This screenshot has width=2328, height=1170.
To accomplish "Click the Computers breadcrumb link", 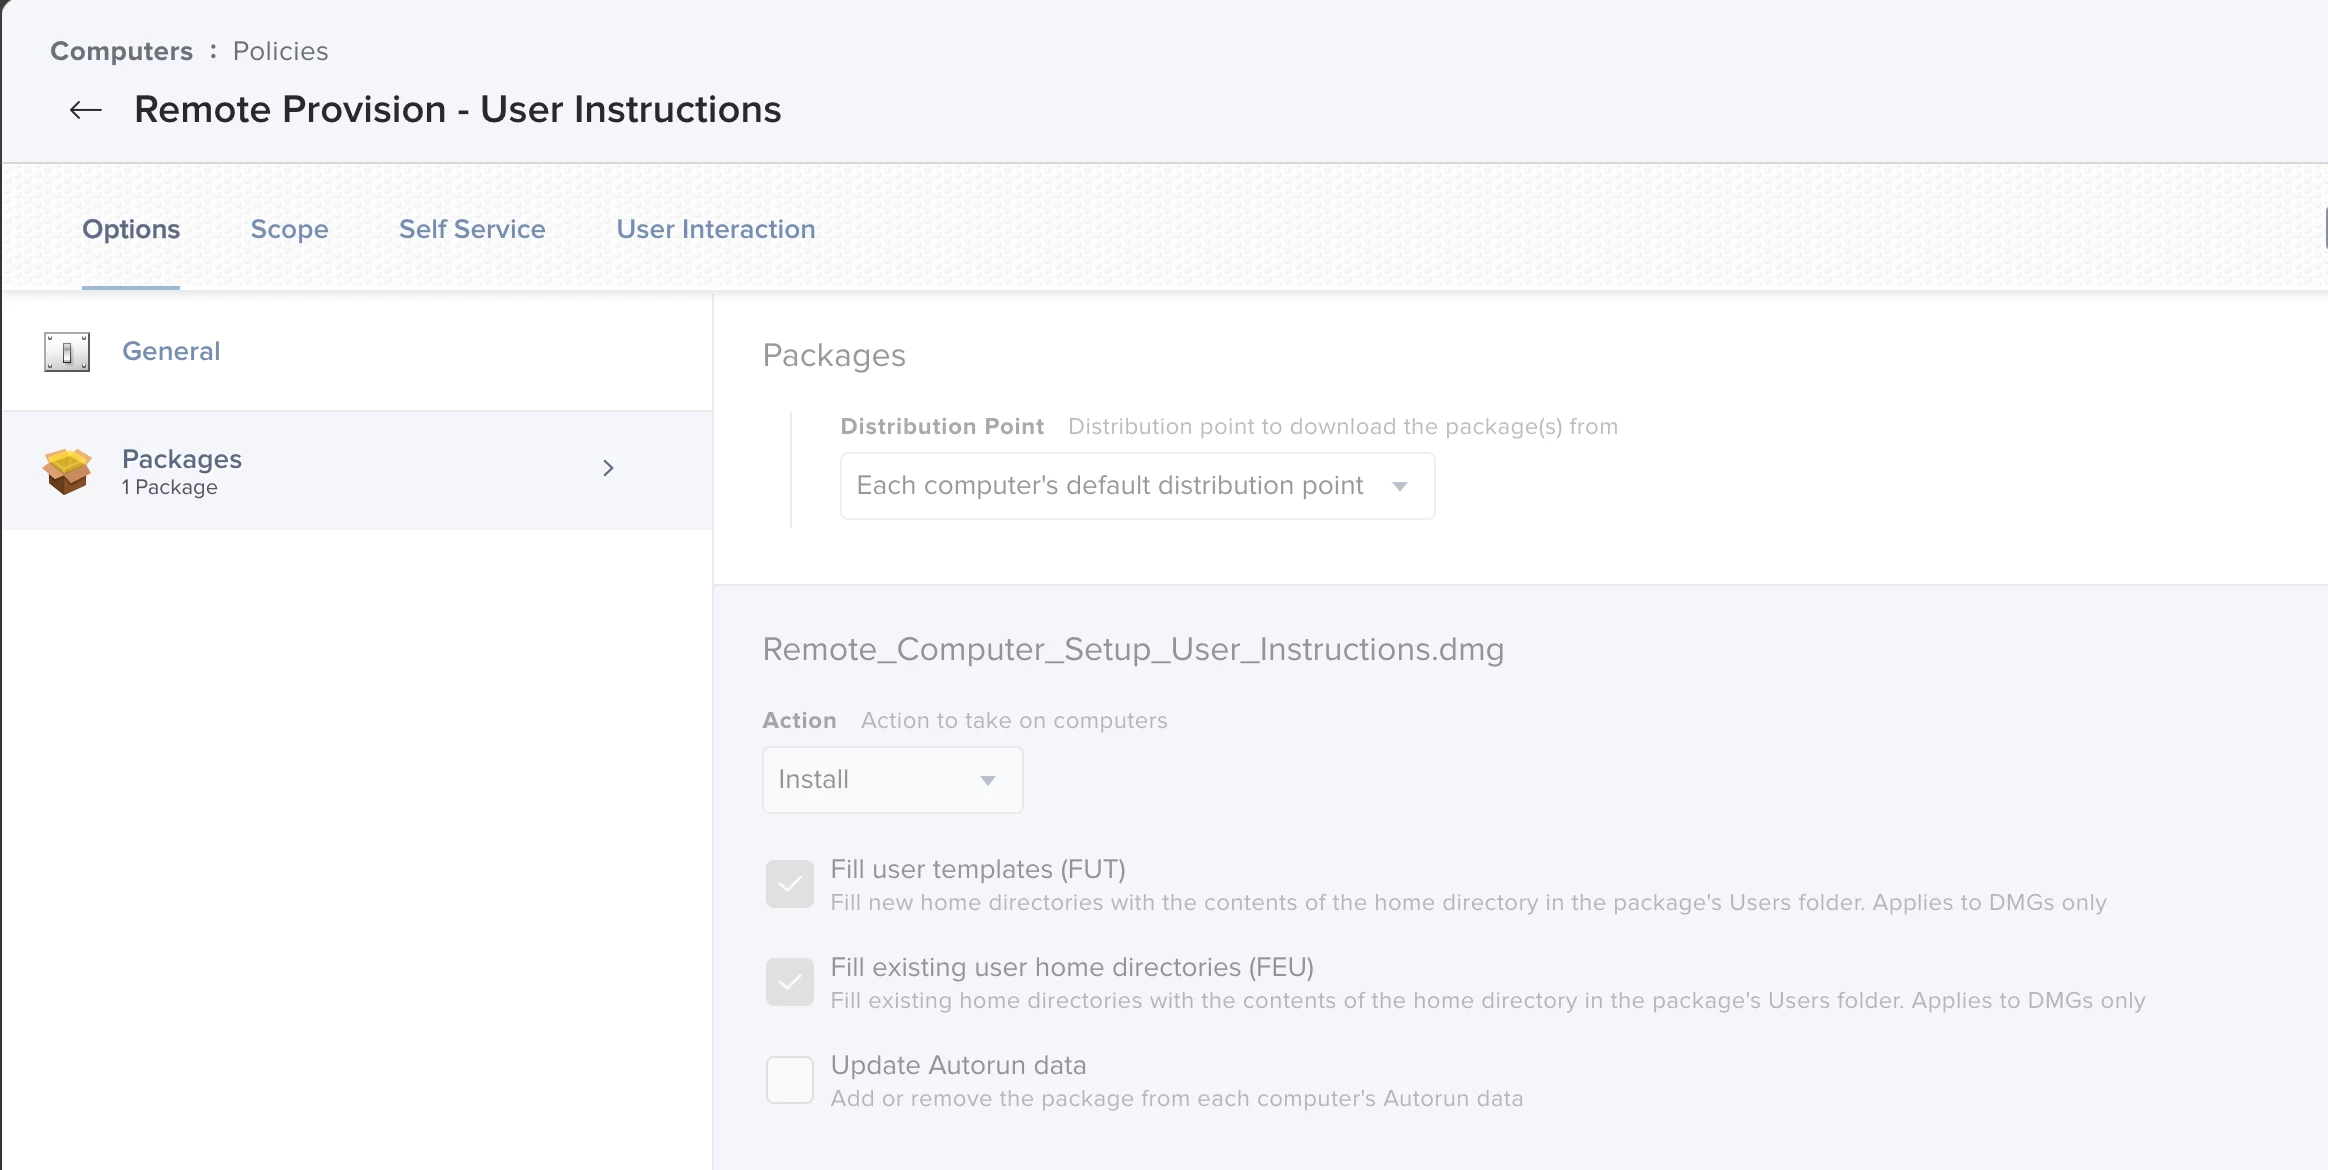I will pyautogui.click(x=121, y=51).
